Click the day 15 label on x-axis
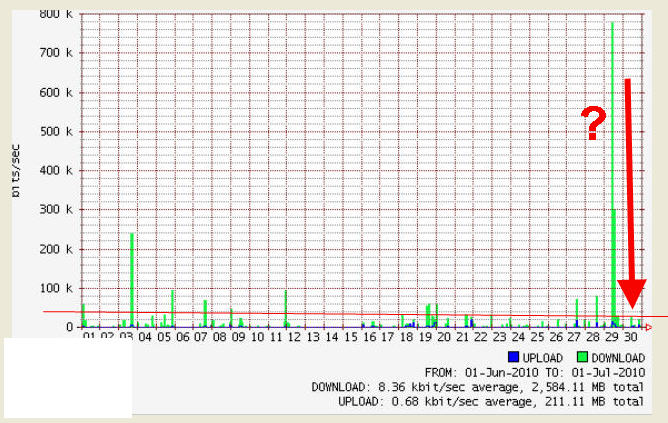668x423 pixels. [x=350, y=338]
